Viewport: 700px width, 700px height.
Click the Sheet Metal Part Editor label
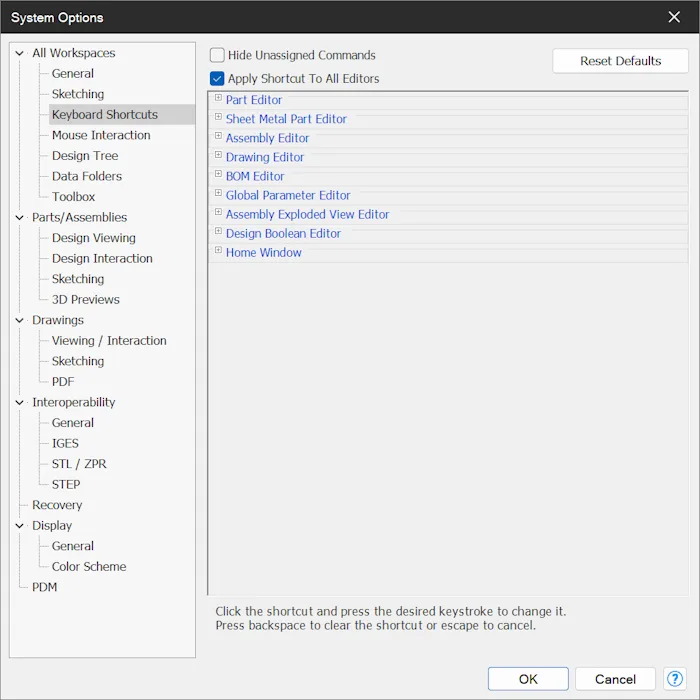286,119
